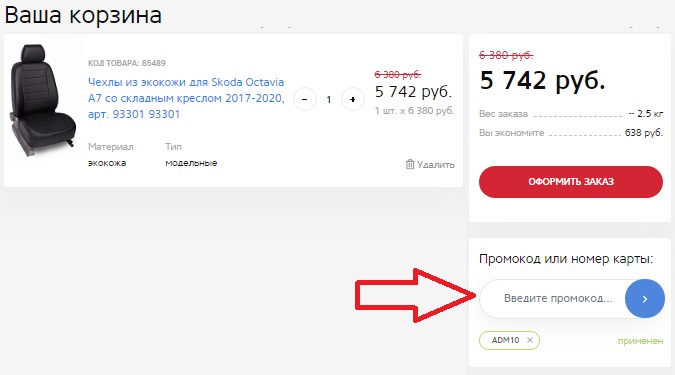Viewport: 675px width, 375px height.
Task: Click the ADM10 promo code chip label
Action: pos(505,340)
